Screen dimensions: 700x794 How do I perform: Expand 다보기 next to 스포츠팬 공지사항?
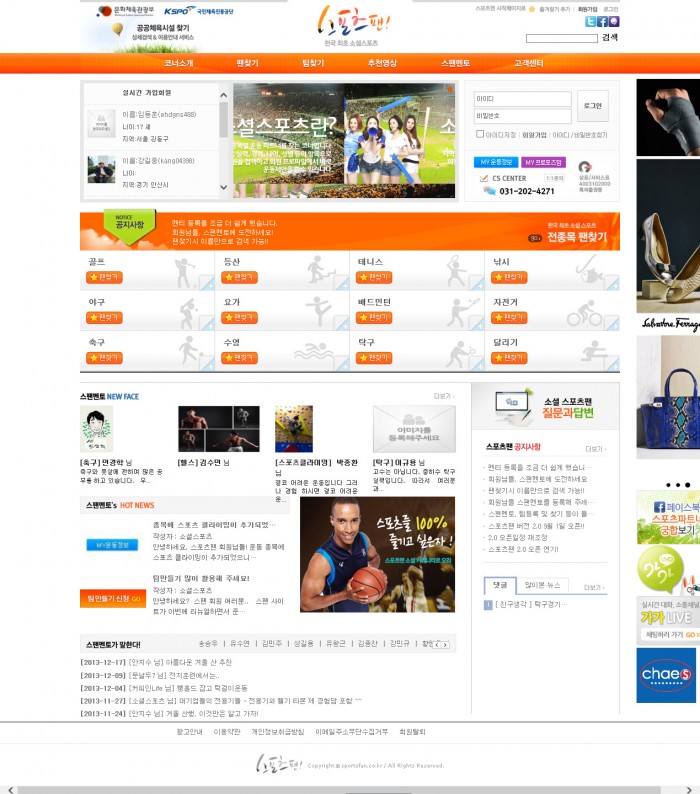pyautogui.click(x=594, y=449)
